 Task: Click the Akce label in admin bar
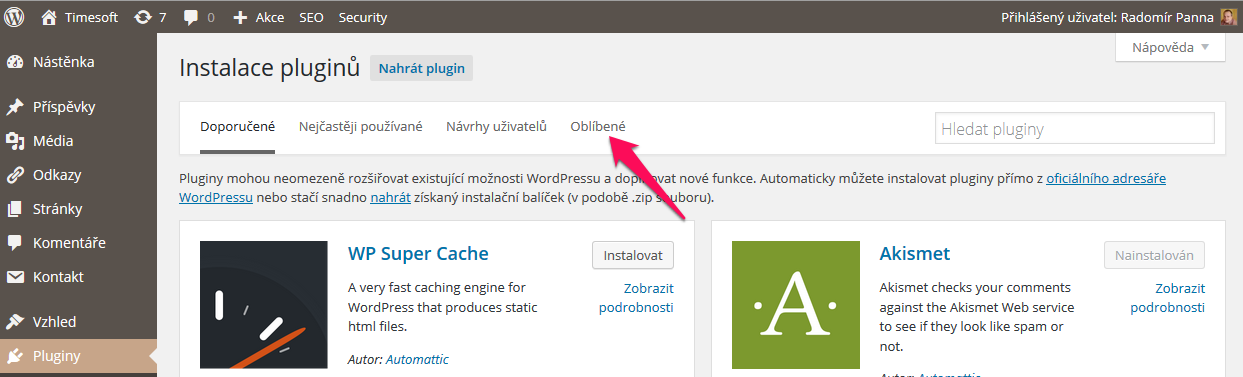(x=270, y=17)
